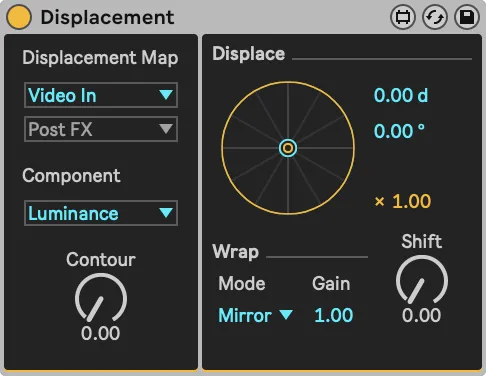Image resolution: width=486 pixels, height=376 pixels.
Task: Click the hot-swap preset icon
Action: (435, 17)
